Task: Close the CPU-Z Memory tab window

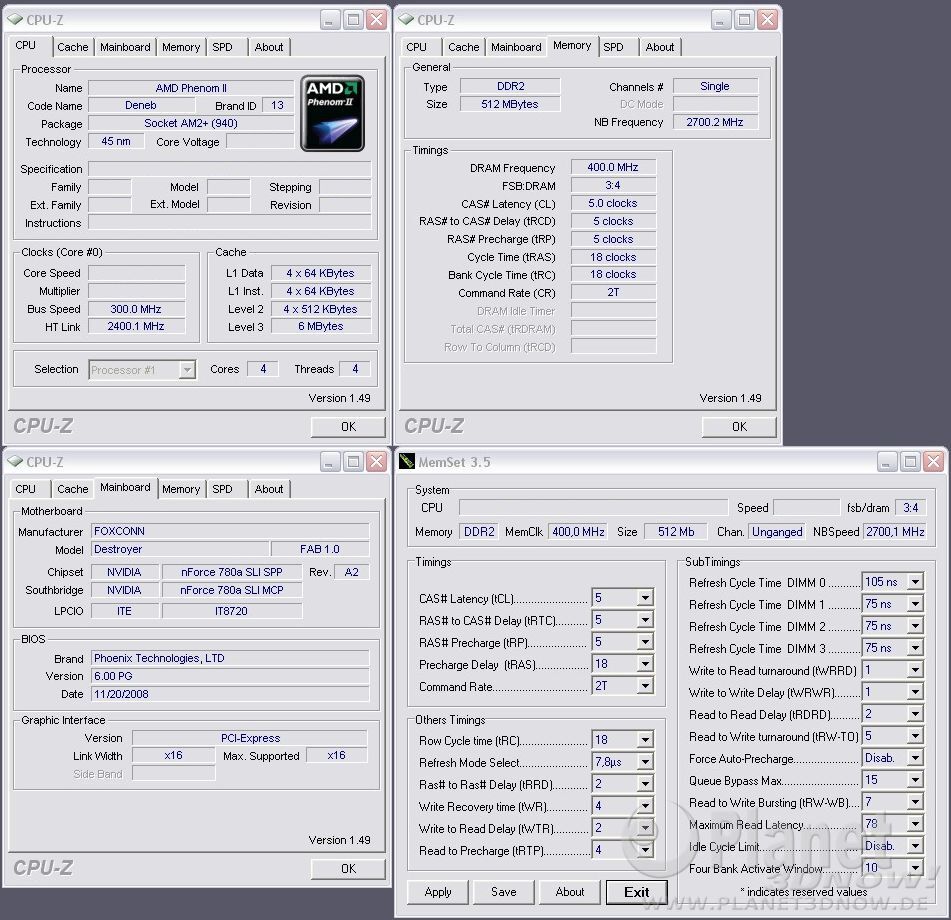Action: (x=768, y=20)
